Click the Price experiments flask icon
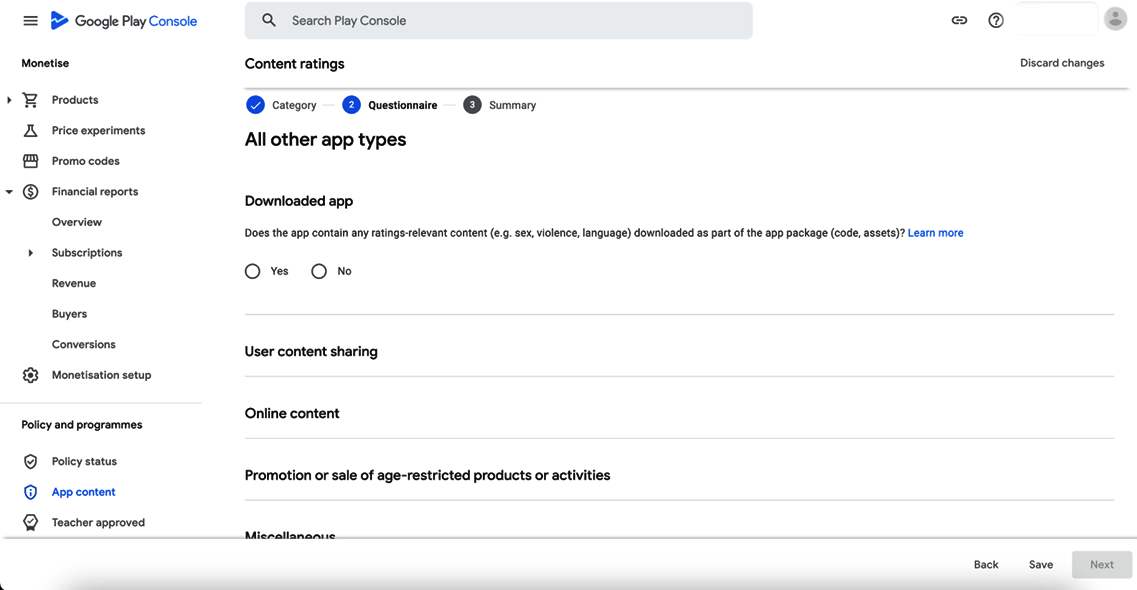The image size is (1137, 590). click(x=31, y=131)
